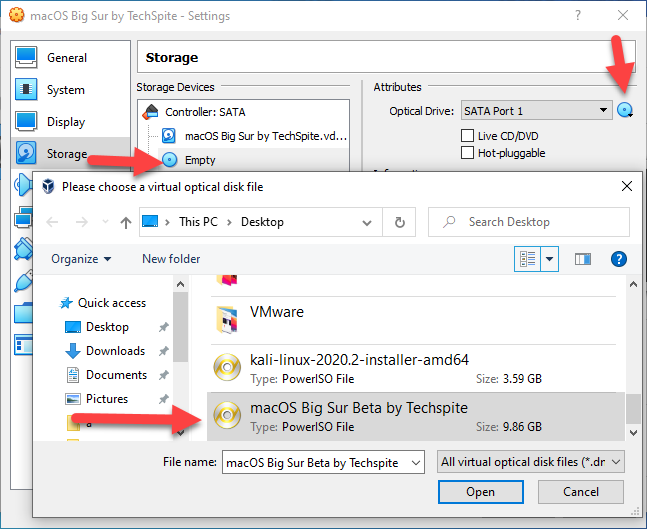
Task: Enable the Live CD/DVD checkbox
Action: point(467,135)
